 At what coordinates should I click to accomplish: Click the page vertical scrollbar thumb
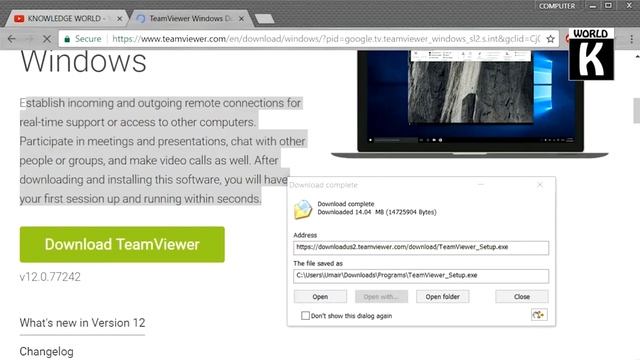tap(636, 110)
